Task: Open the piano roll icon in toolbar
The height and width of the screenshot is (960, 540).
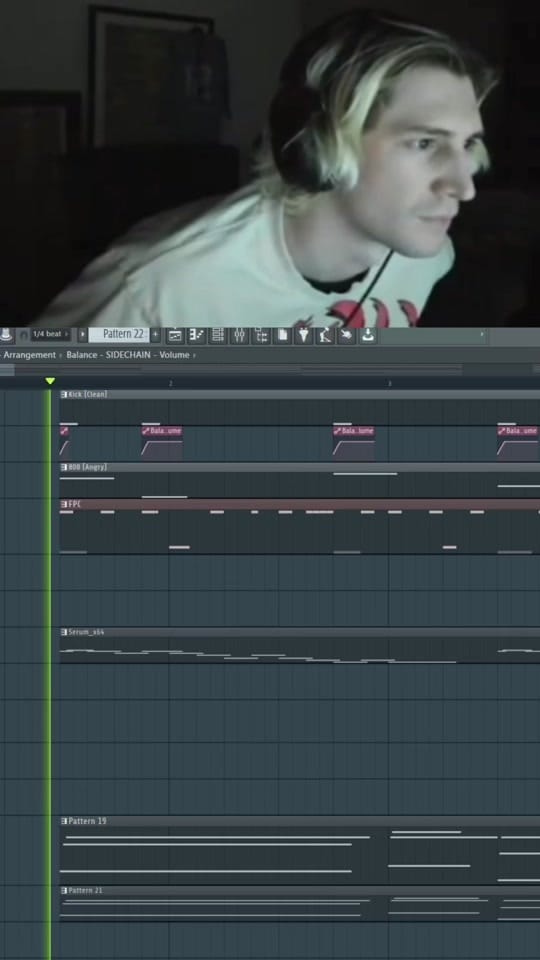Action: (x=197, y=335)
